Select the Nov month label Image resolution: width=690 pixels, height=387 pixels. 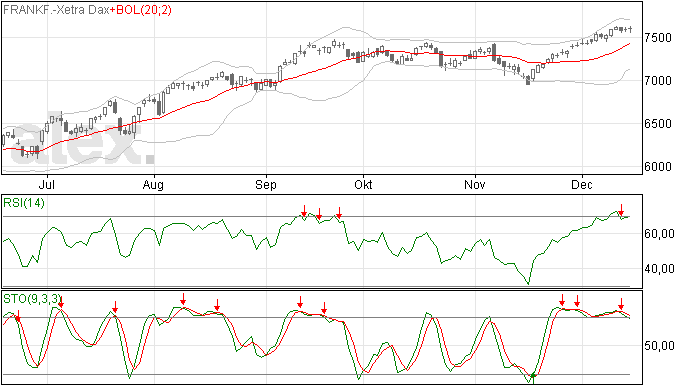click(x=475, y=184)
